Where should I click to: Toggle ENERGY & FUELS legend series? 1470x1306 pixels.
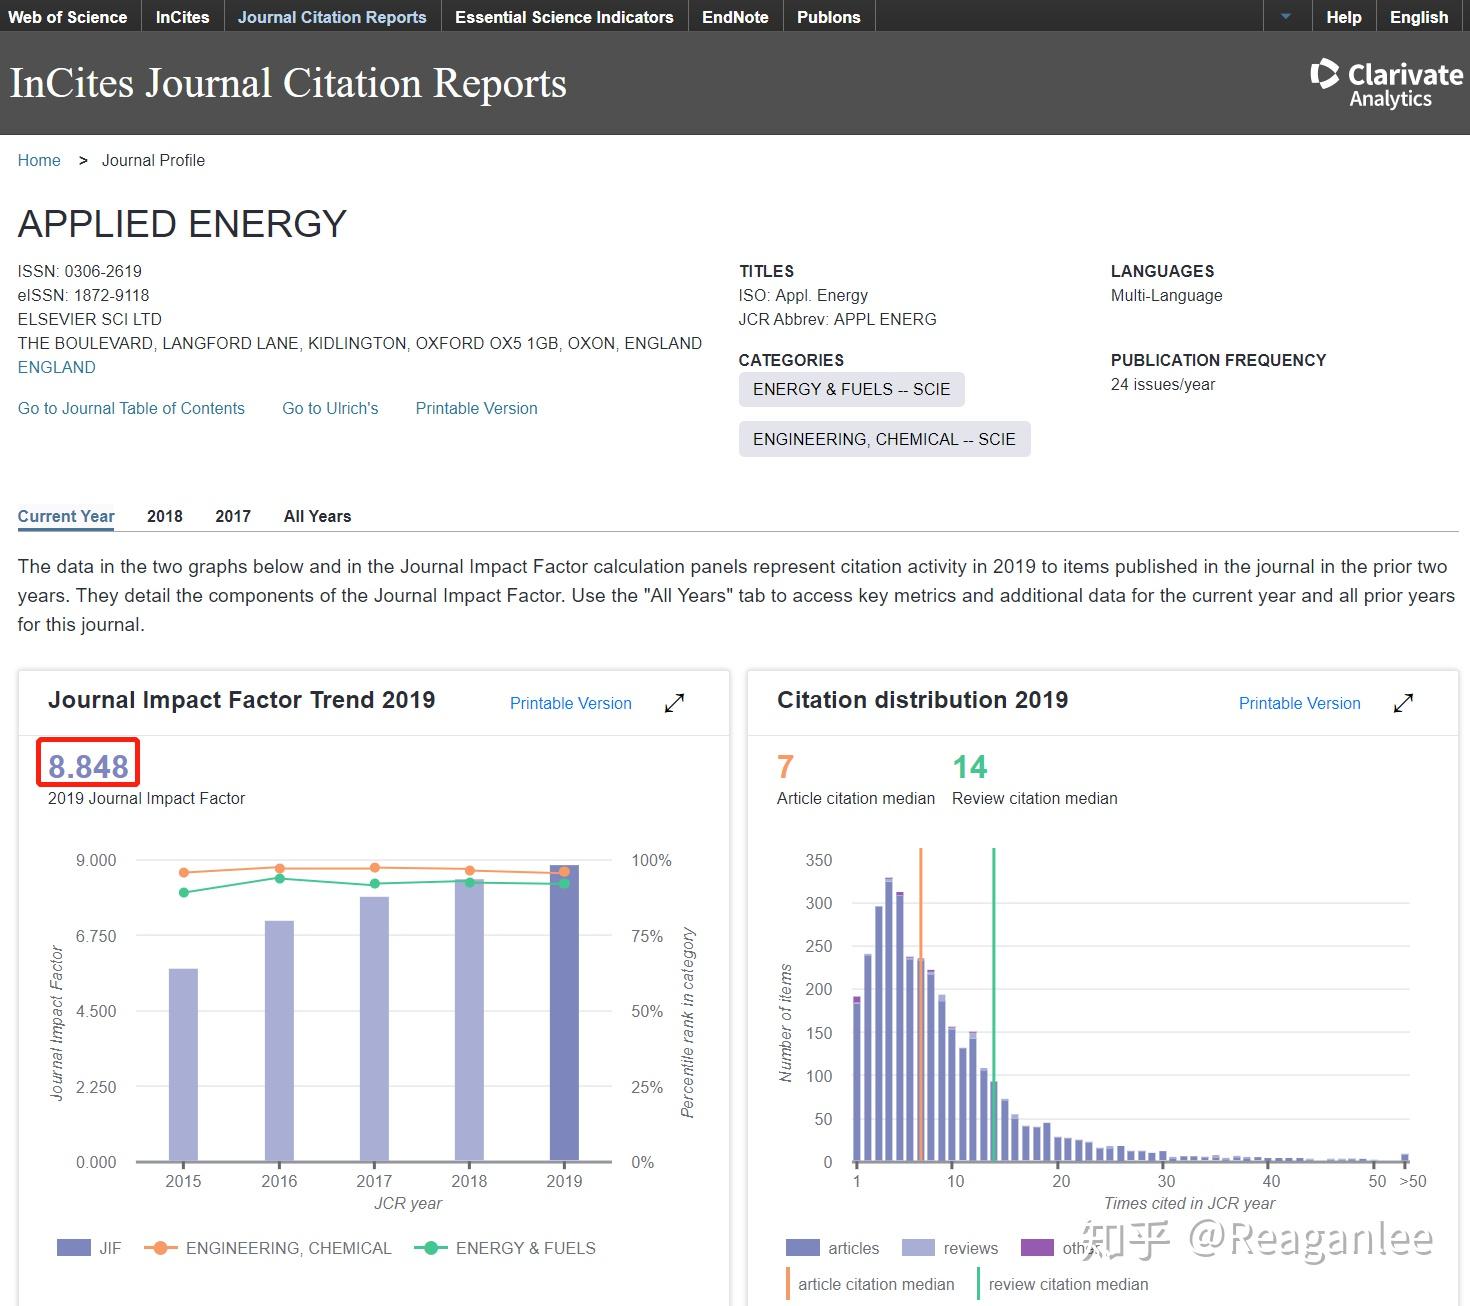point(505,1248)
